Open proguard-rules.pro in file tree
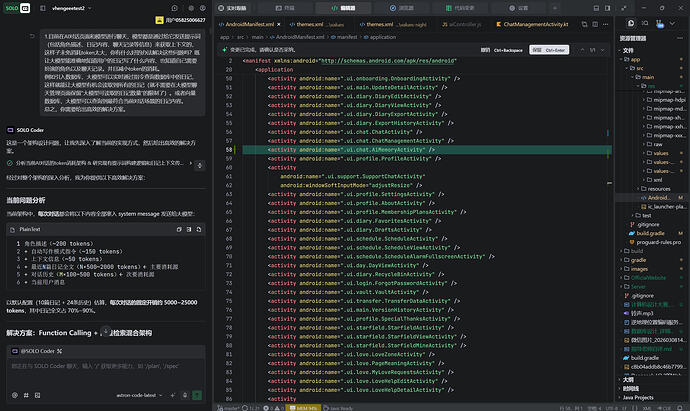This screenshot has width=690, height=411. pyautogui.click(x=658, y=242)
